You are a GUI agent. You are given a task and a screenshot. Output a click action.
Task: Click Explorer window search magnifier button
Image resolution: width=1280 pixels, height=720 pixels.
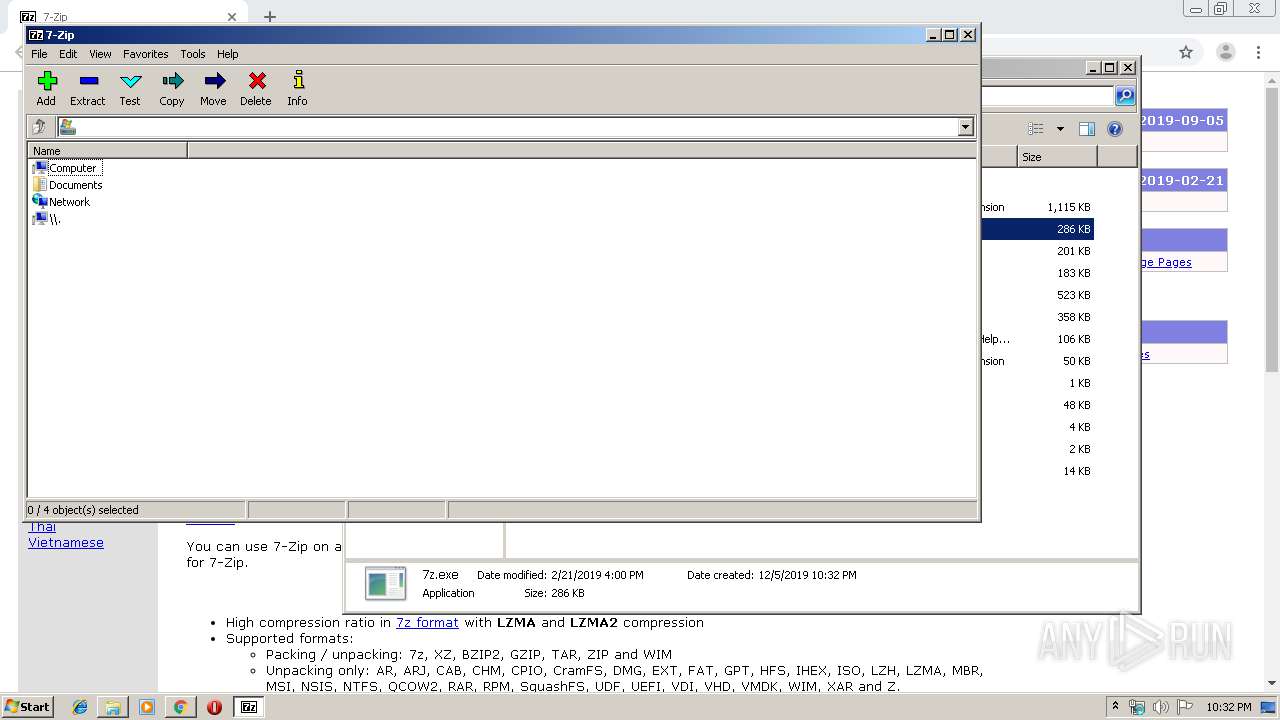(1125, 95)
